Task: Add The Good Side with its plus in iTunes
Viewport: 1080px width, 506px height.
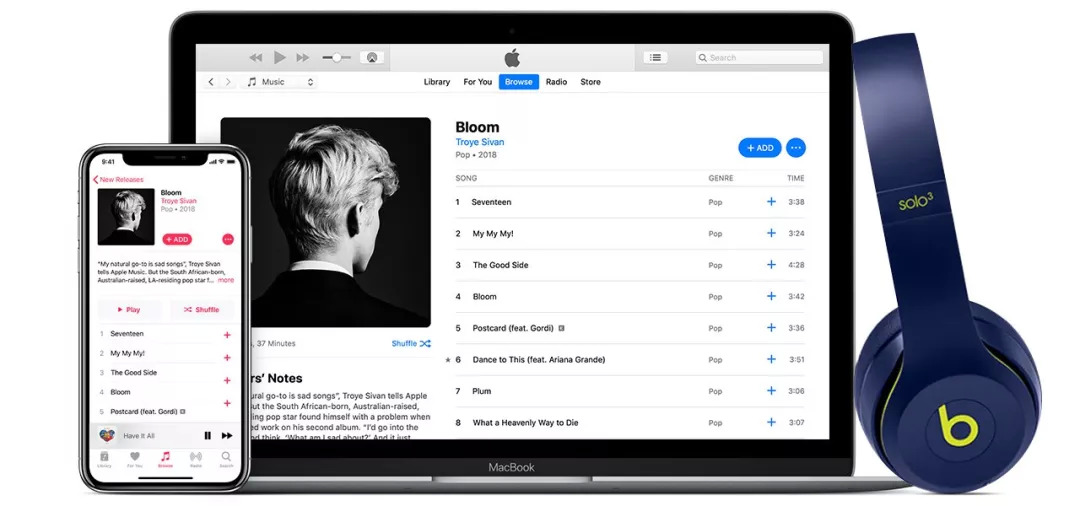Action: tap(771, 265)
